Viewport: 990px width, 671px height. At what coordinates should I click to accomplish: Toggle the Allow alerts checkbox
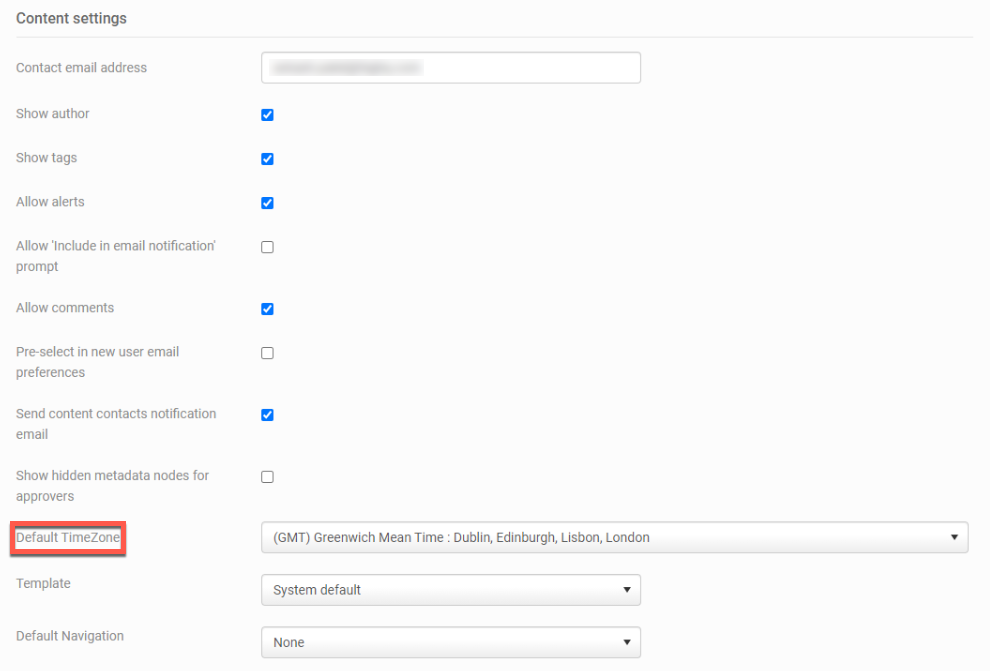267,203
